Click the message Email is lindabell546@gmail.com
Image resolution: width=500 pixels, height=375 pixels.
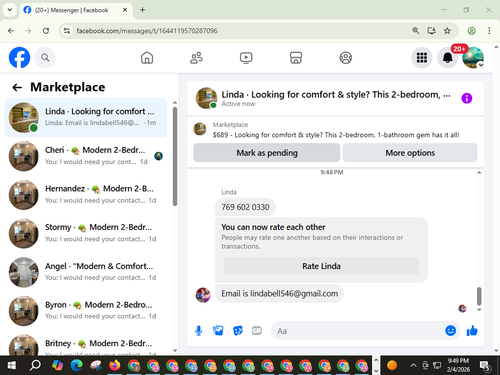(x=279, y=294)
